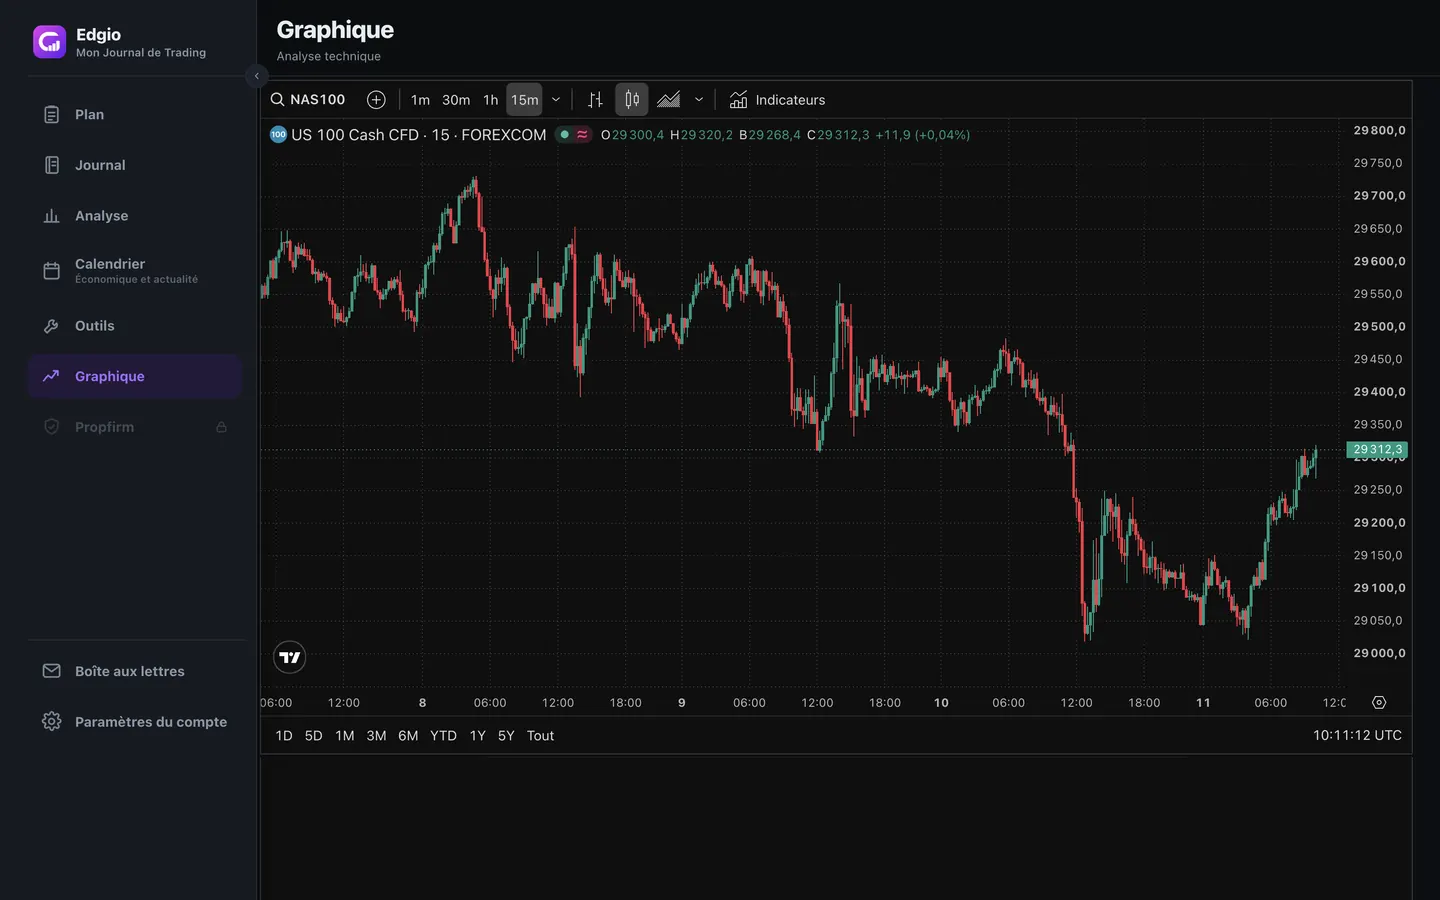Select the 1h timeframe
1440x900 pixels.
(x=490, y=100)
